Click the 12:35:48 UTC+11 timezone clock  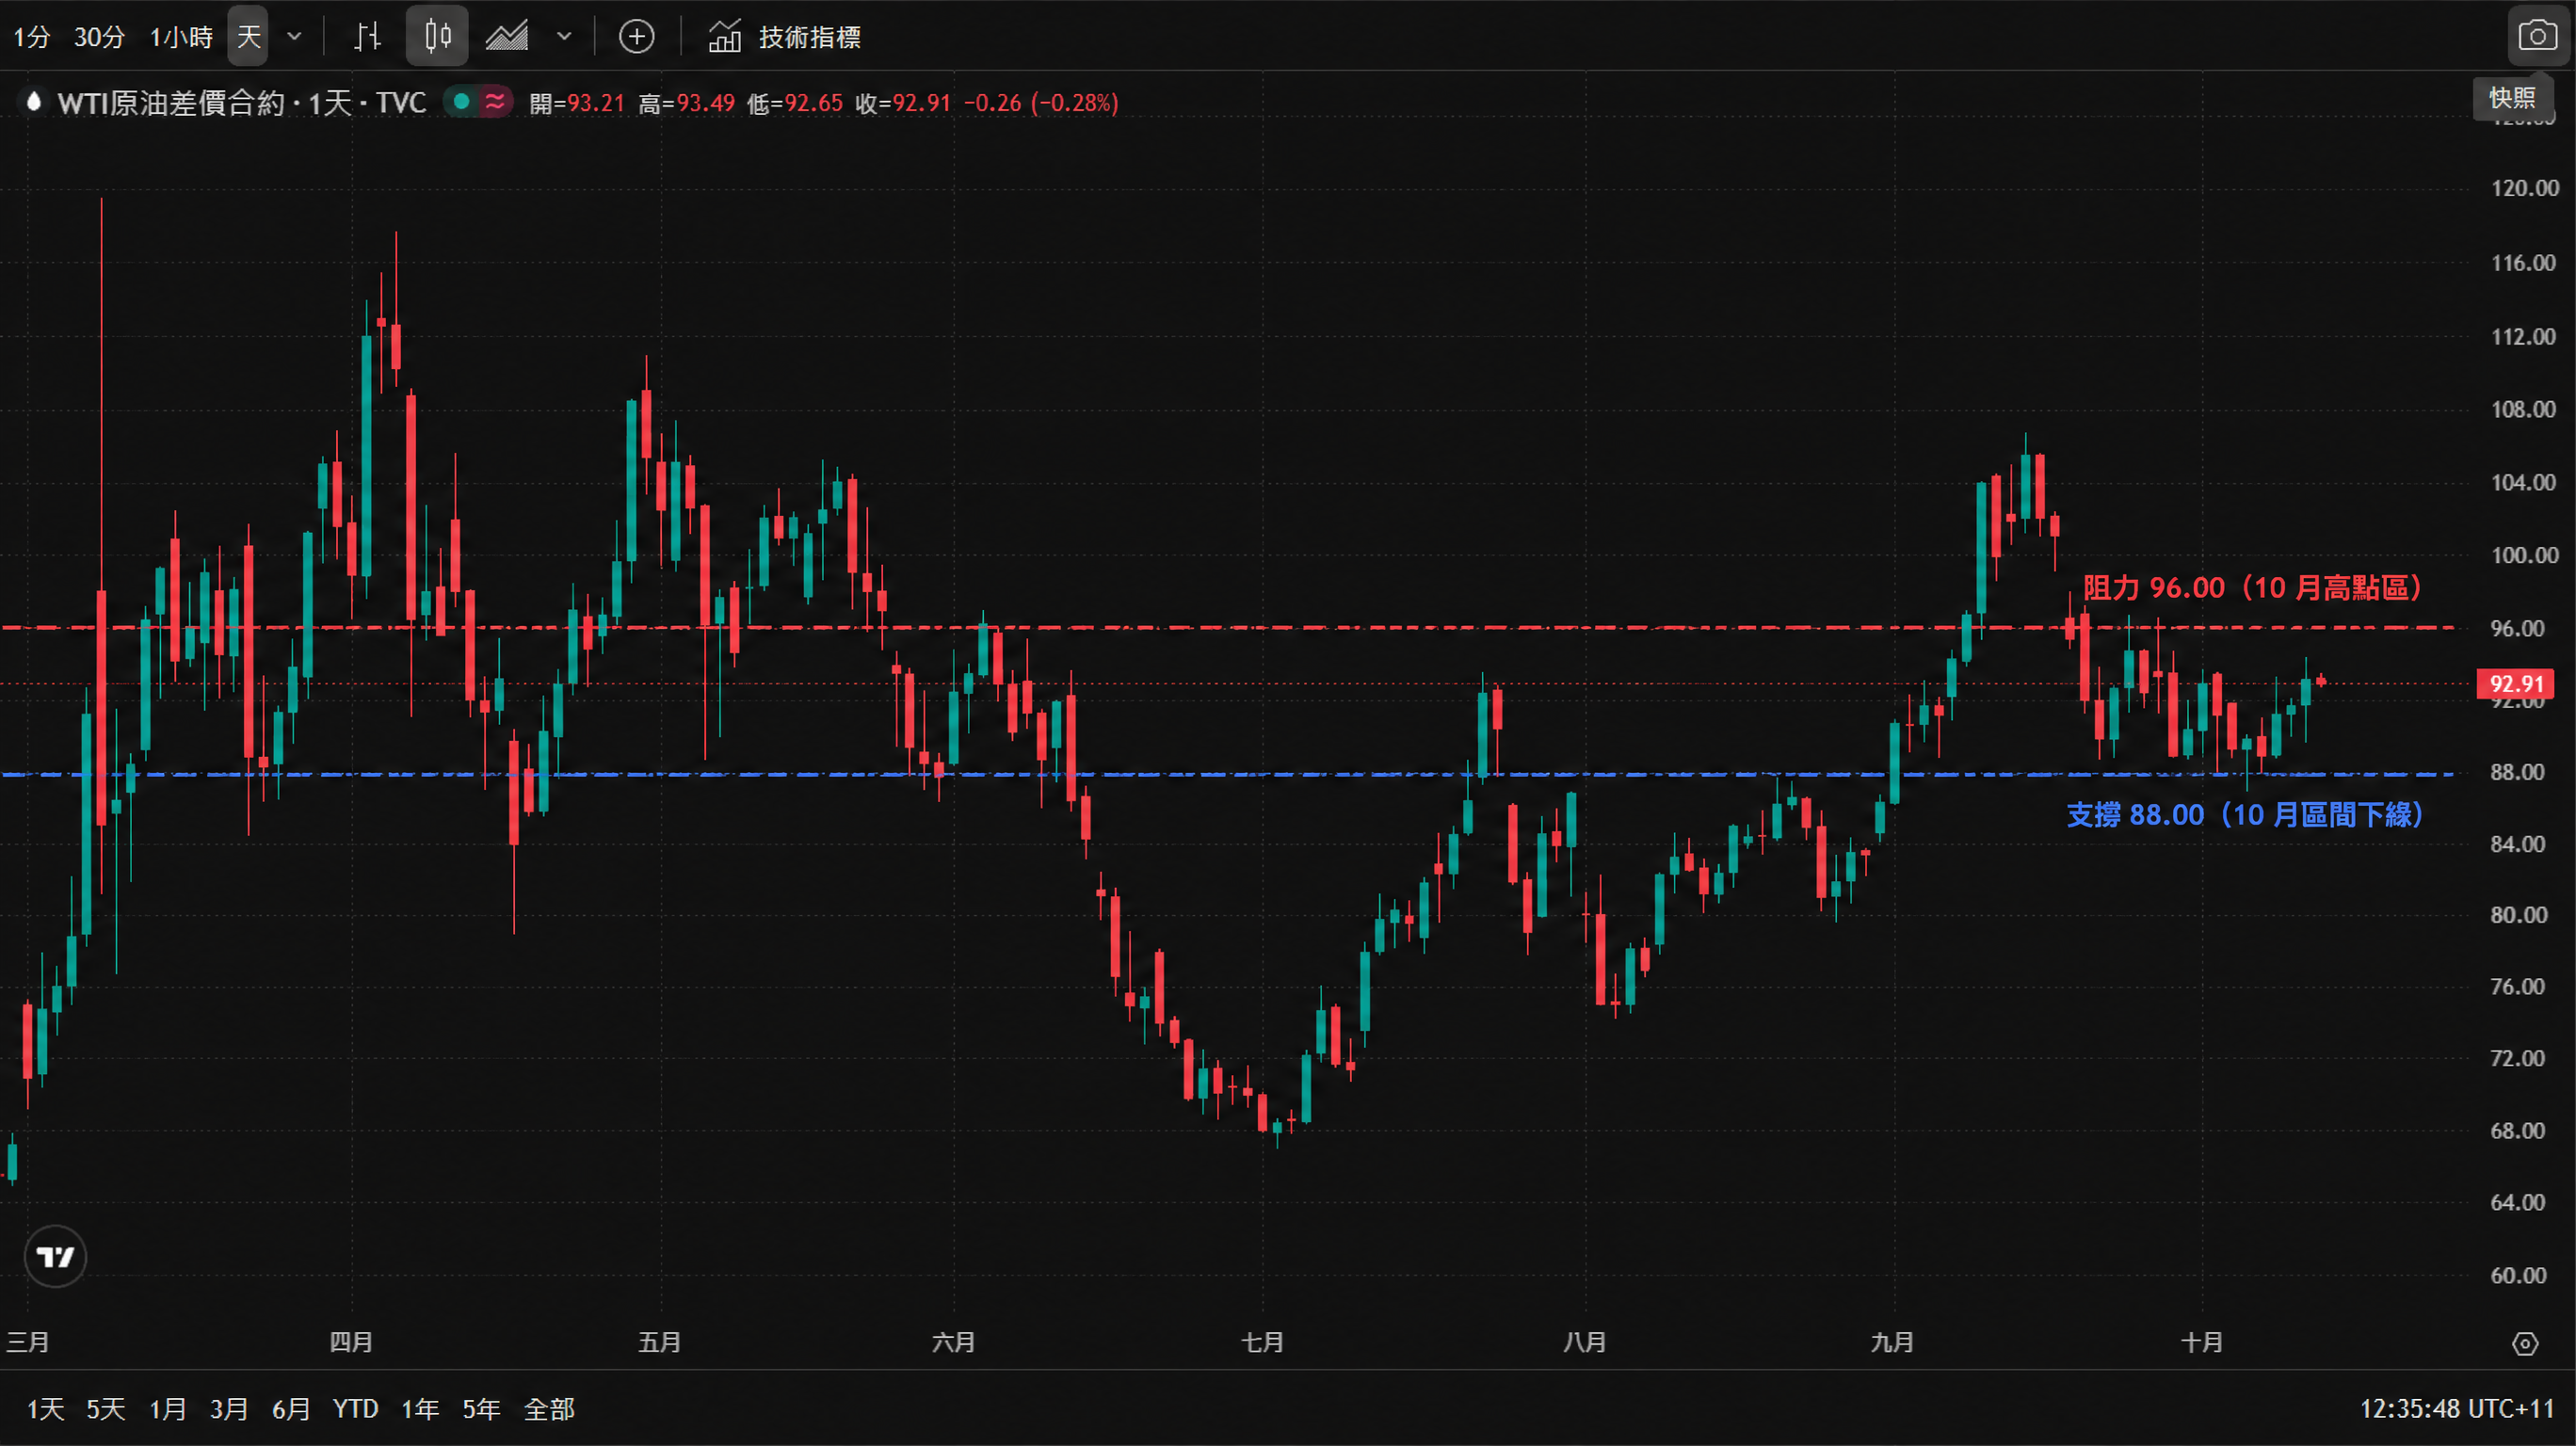[2457, 1410]
